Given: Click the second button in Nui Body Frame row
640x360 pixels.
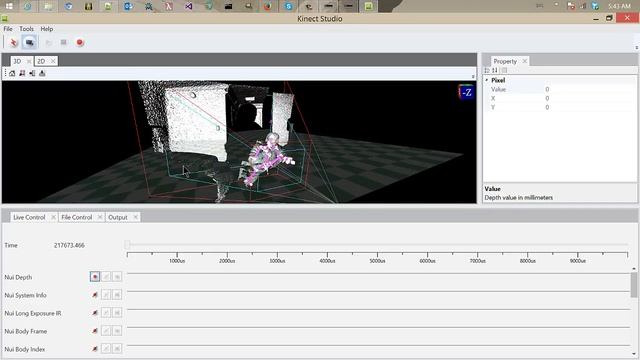Looking at the screenshot, I should pyautogui.click(x=106, y=331).
